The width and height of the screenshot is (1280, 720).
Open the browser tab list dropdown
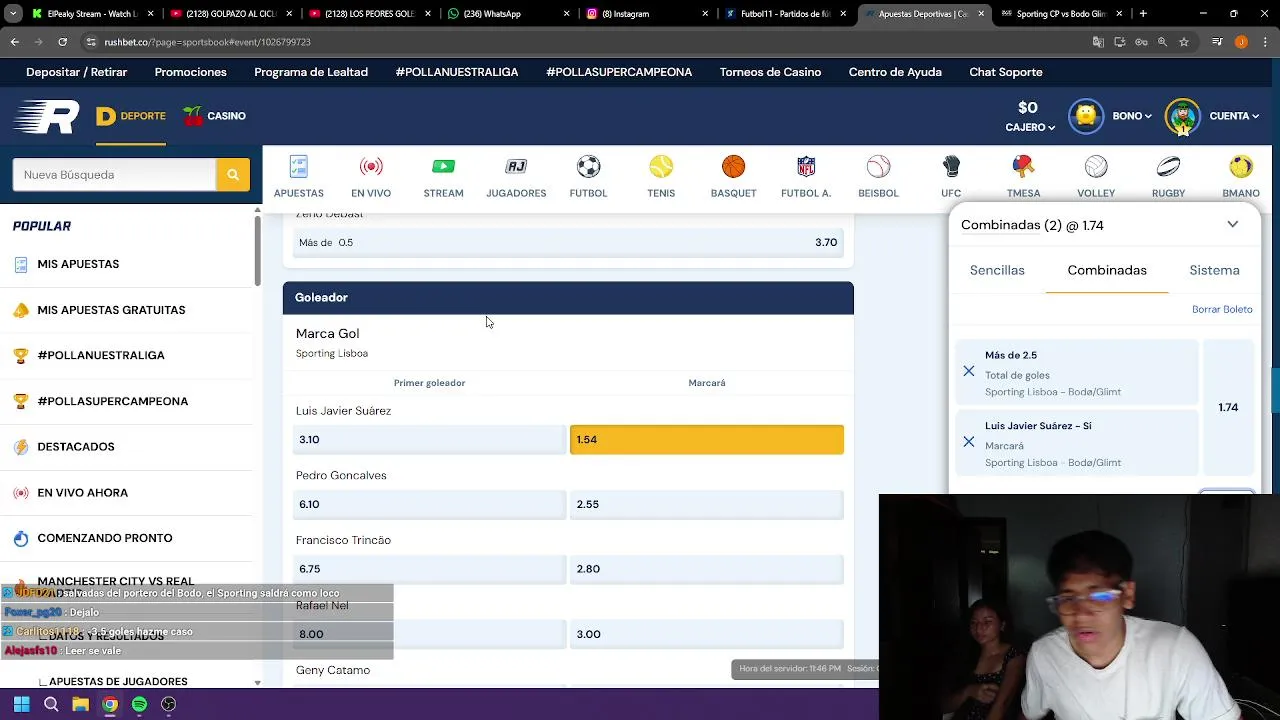[14, 14]
